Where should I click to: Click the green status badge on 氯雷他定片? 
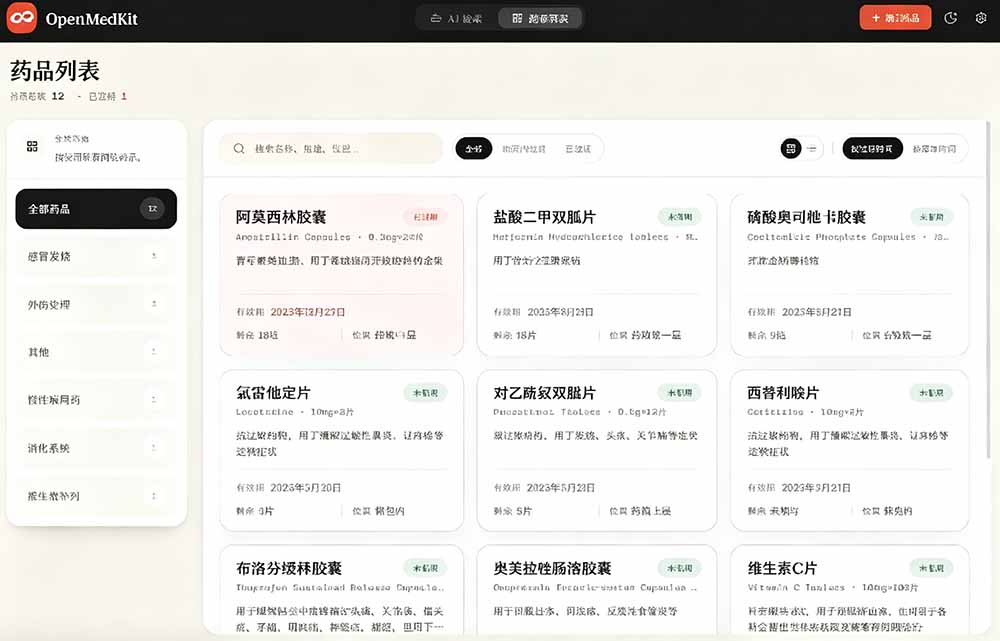click(425, 392)
